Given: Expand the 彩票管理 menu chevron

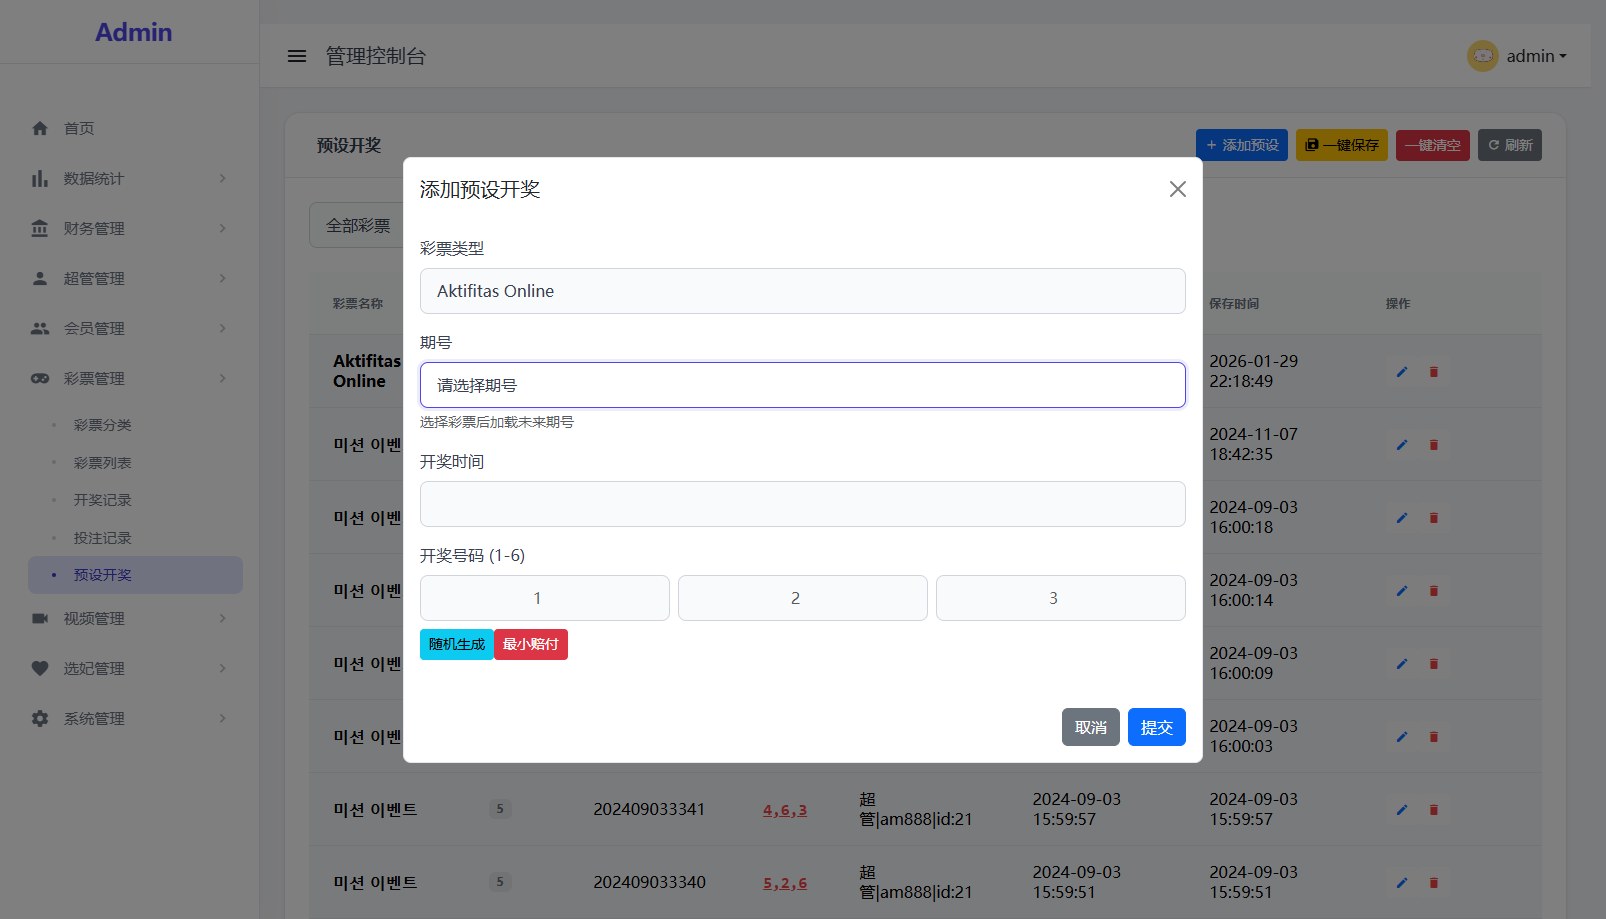Looking at the screenshot, I should (224, 378).
